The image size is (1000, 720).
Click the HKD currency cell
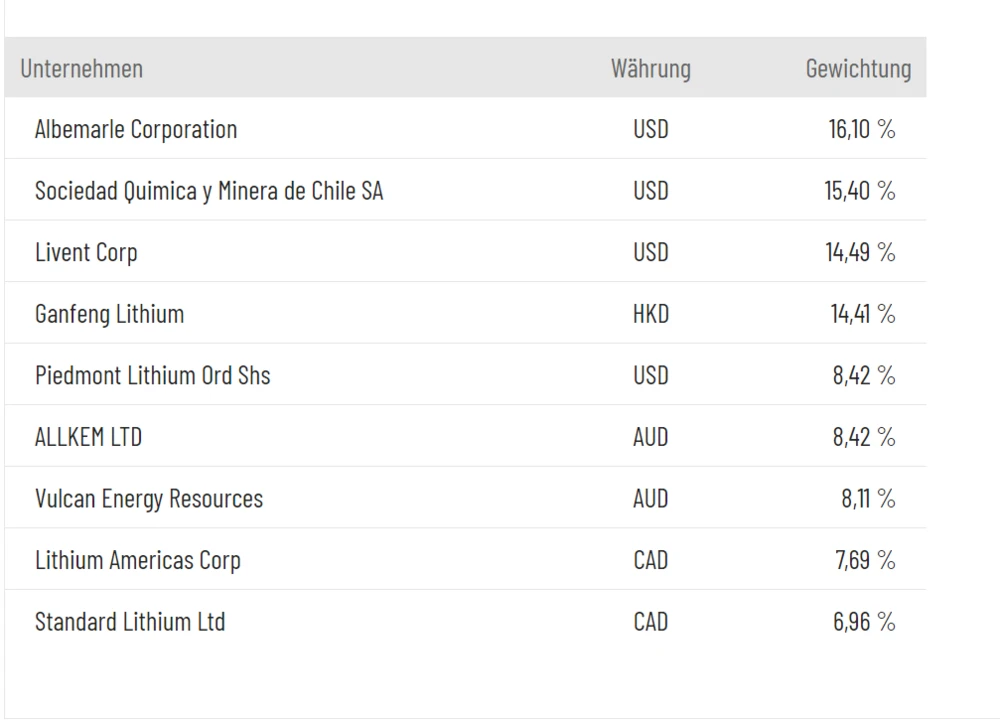tap(650, 314)
